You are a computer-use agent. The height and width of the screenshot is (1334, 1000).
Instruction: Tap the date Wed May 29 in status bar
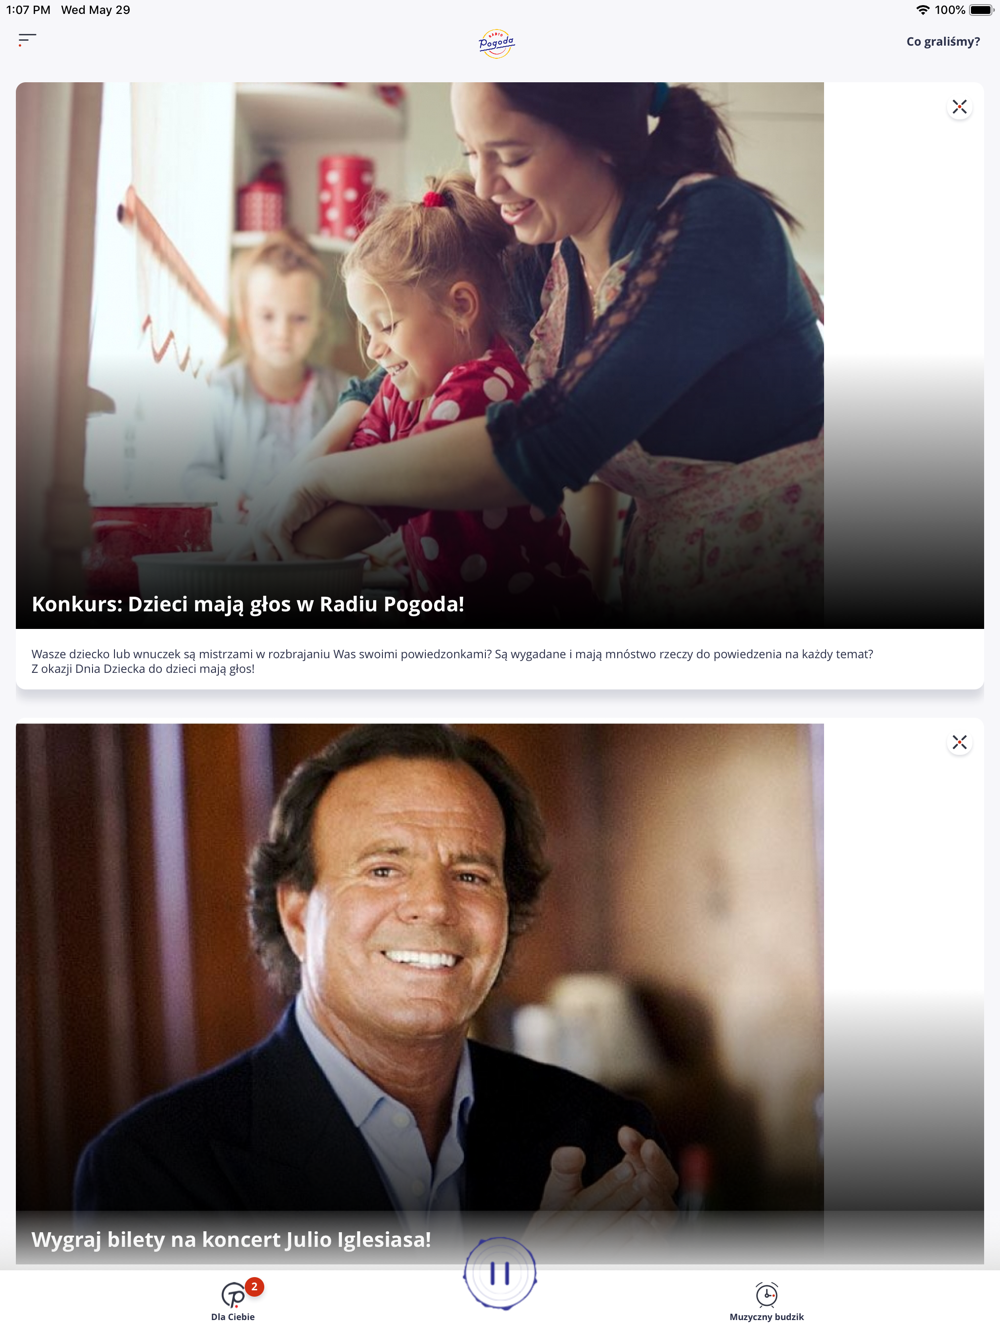pyautogui.click(x=95, y=10)
